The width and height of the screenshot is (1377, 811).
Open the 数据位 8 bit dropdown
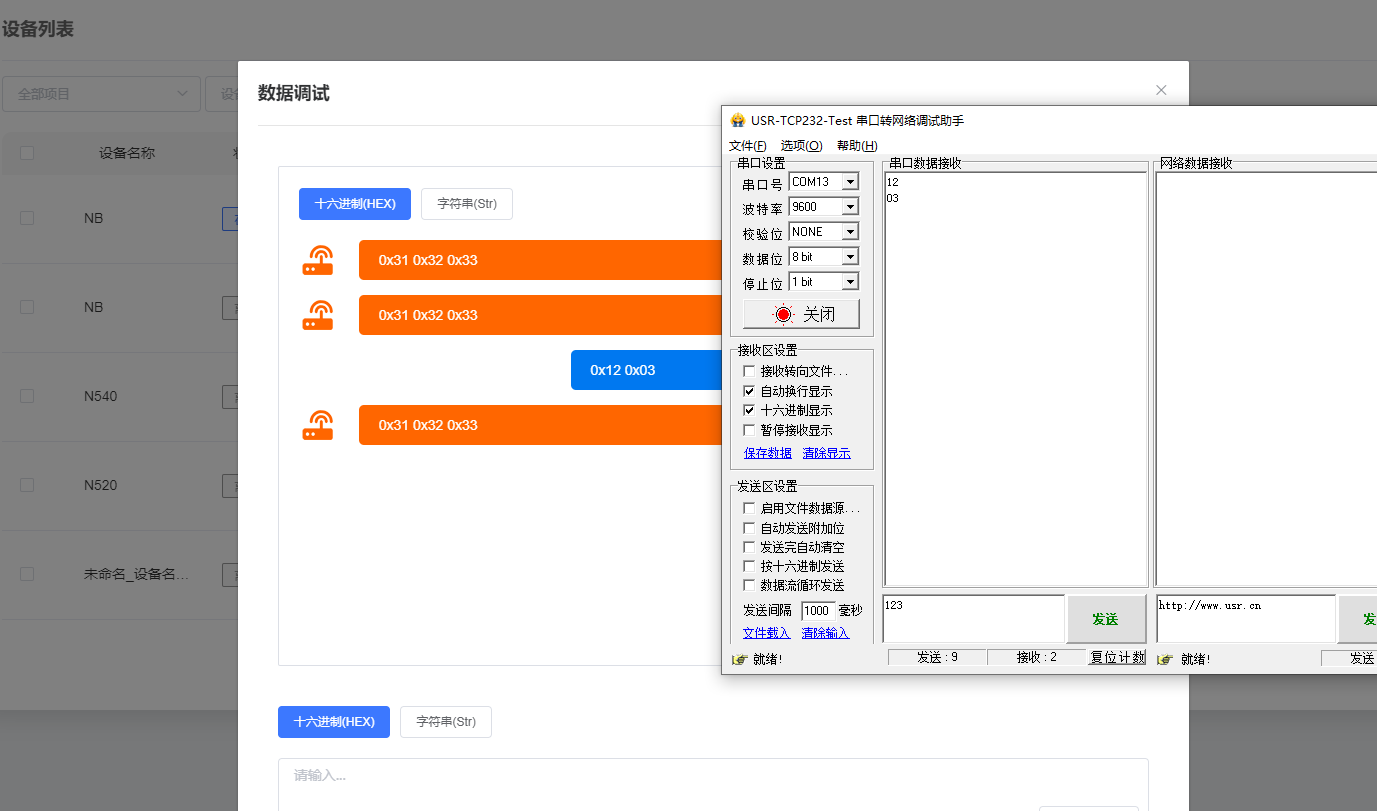[x=850, y=257]
